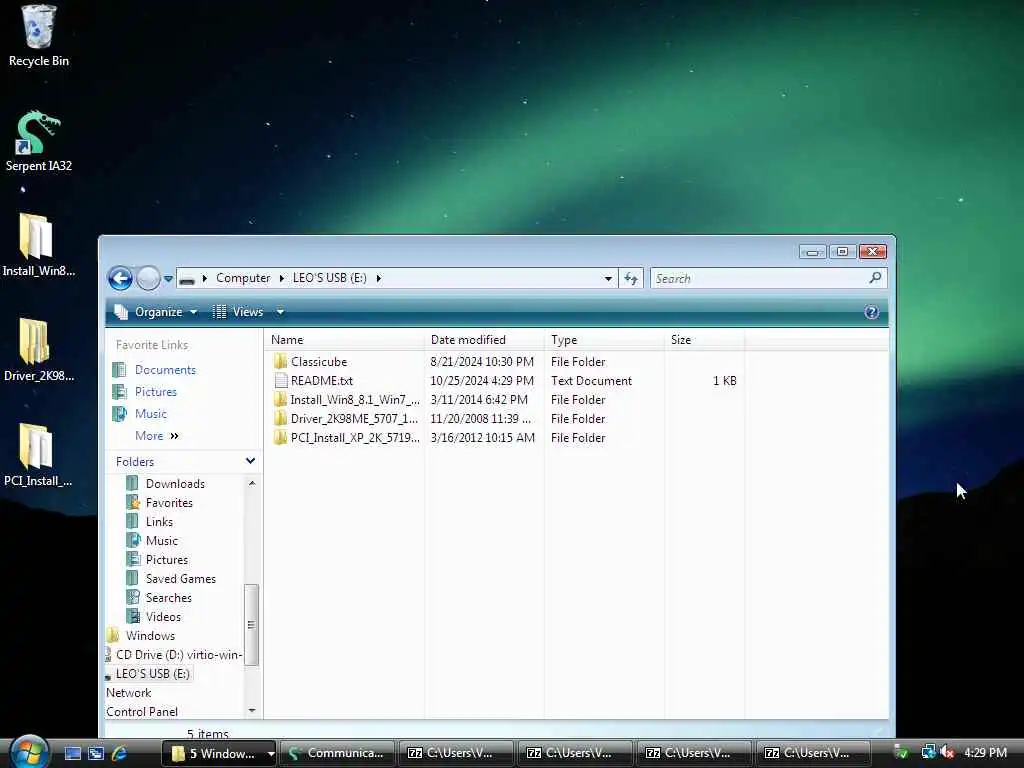Click the folder tree scroll-up arrow
Image resolution: width=1024 pixels, height=768 pixels.
click(x=251, y=483)
